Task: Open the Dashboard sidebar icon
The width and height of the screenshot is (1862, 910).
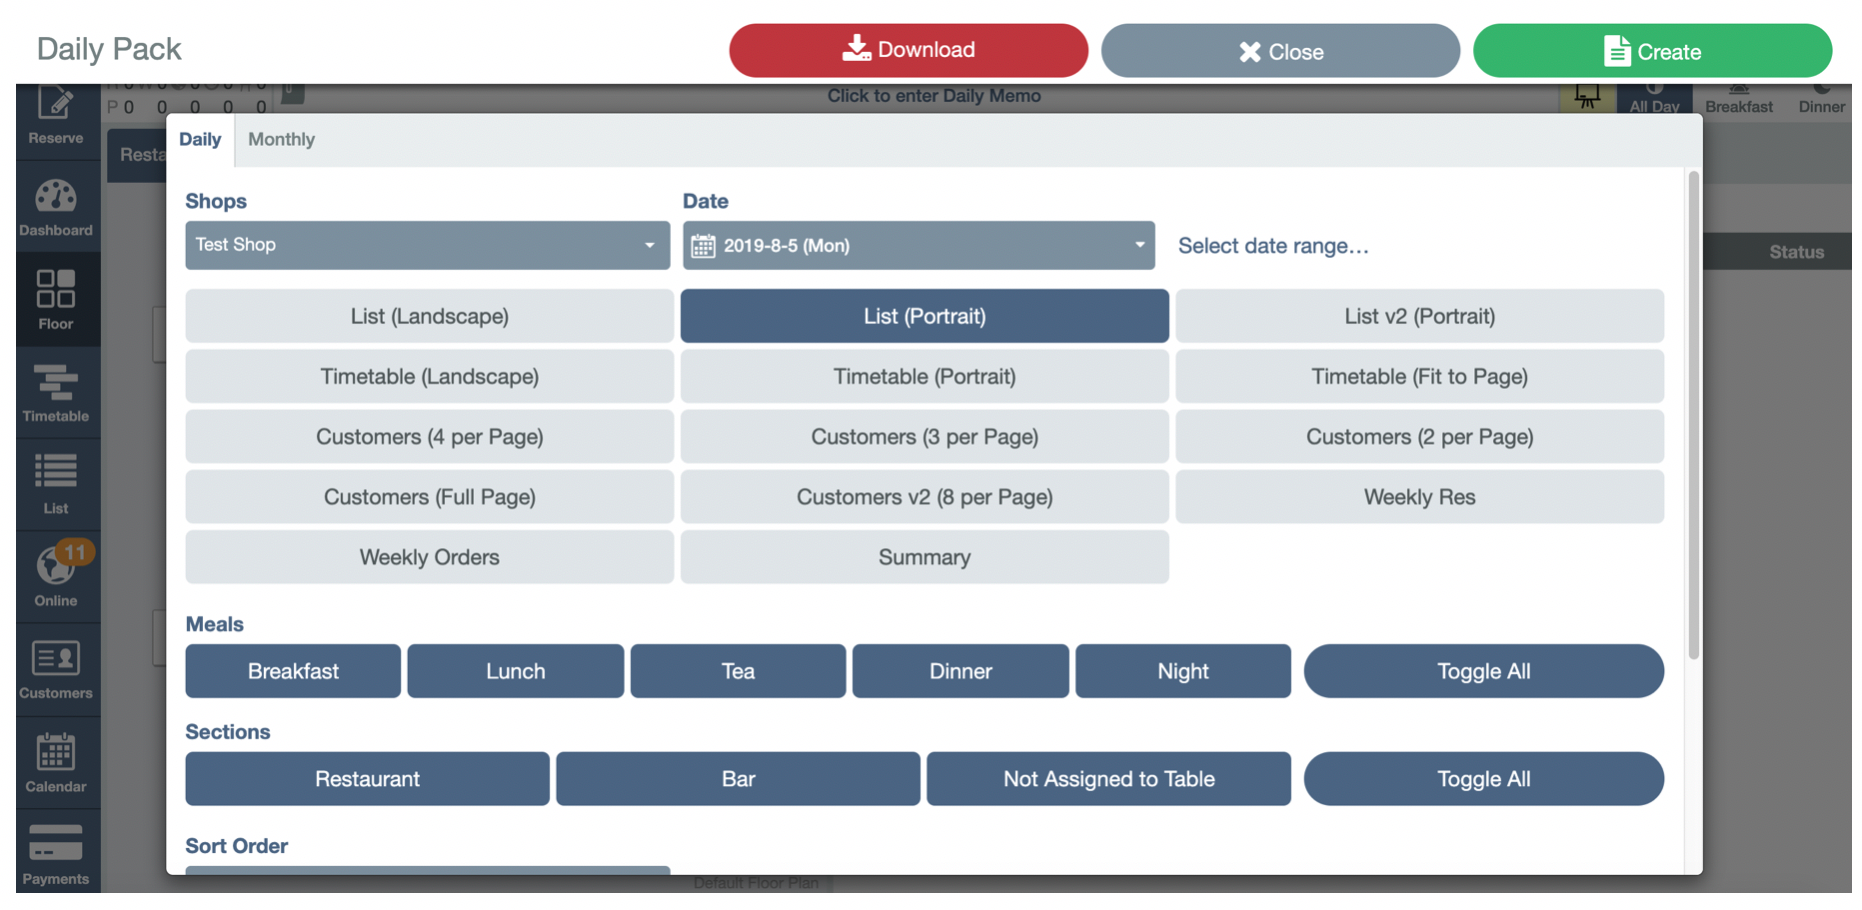Action: pyautogui.click(x=56, y=207)
